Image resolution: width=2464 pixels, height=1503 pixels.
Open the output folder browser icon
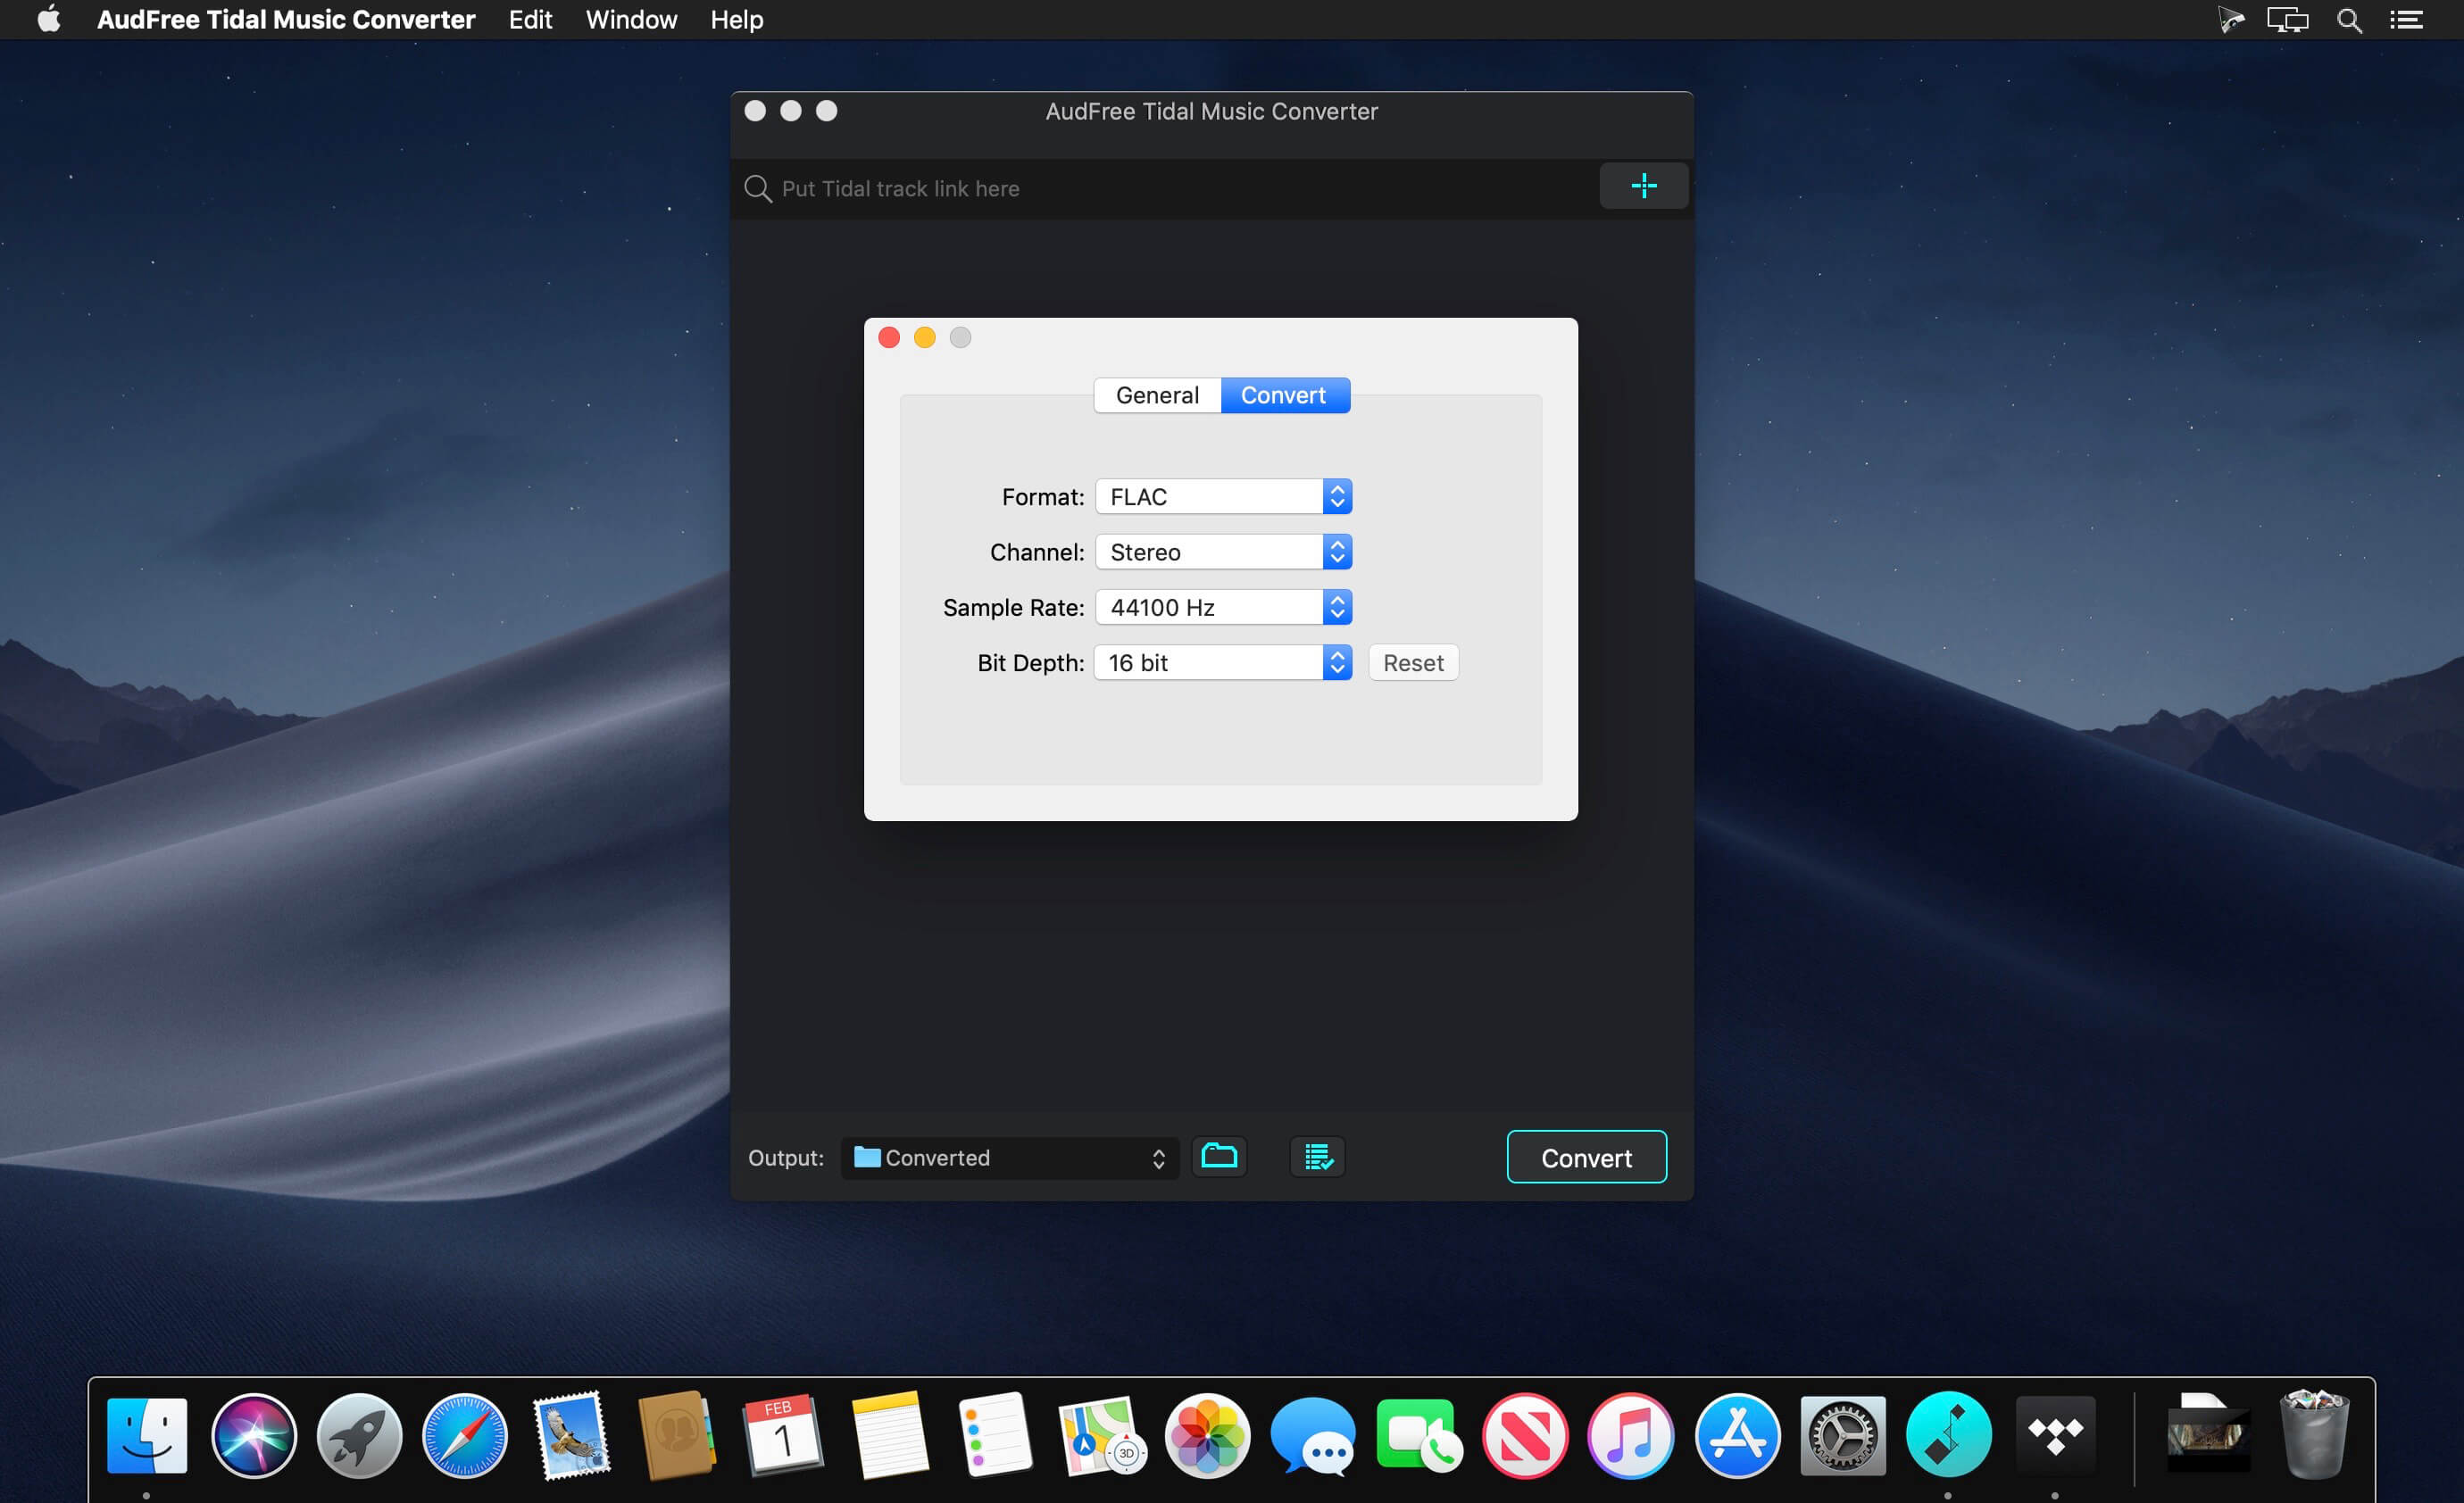tap(1218, 1158)
